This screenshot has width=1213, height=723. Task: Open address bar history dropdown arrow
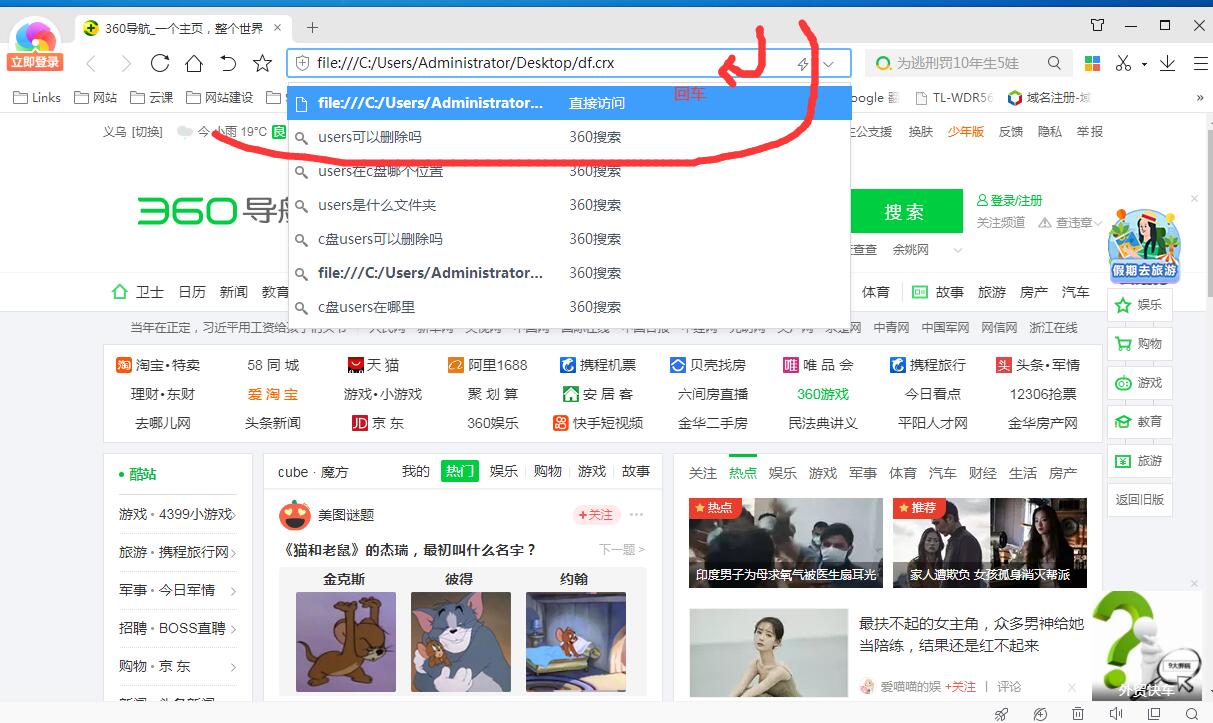[828, 64]
